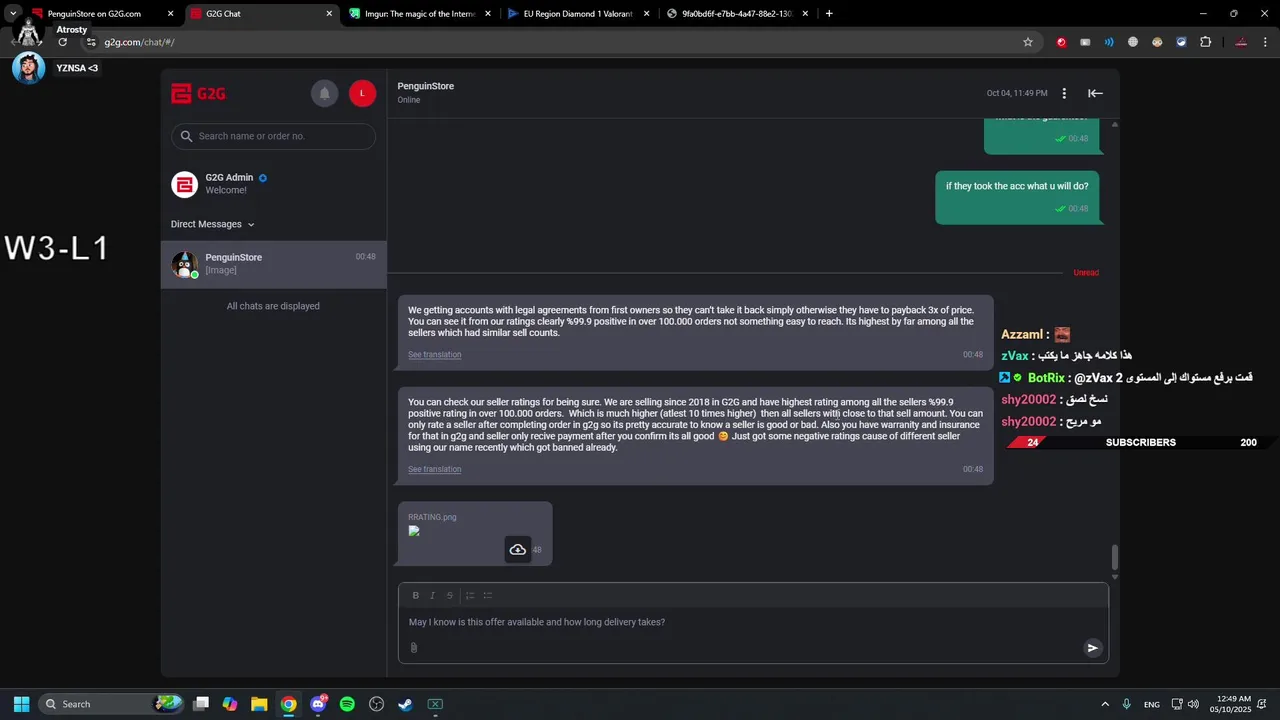Click the chat scrollbar up arrow
Image resolution: width=1280 pixels, height=720 pixels.
click(x=1115, y=124)
